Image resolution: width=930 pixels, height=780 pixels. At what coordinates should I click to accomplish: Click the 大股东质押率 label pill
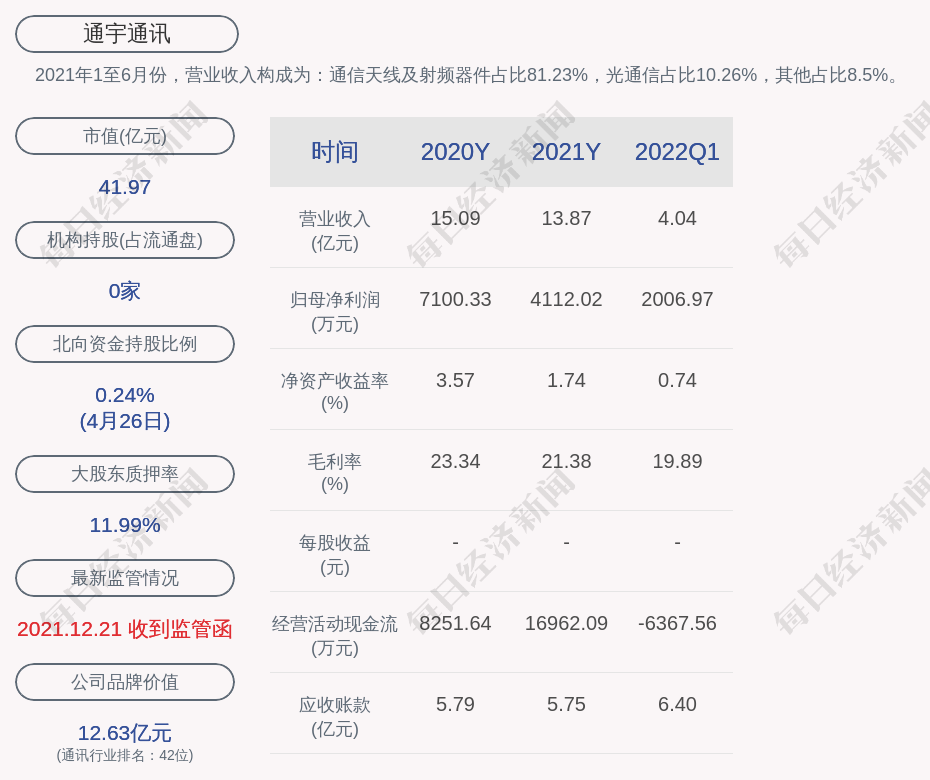click(x=125, y=473)
